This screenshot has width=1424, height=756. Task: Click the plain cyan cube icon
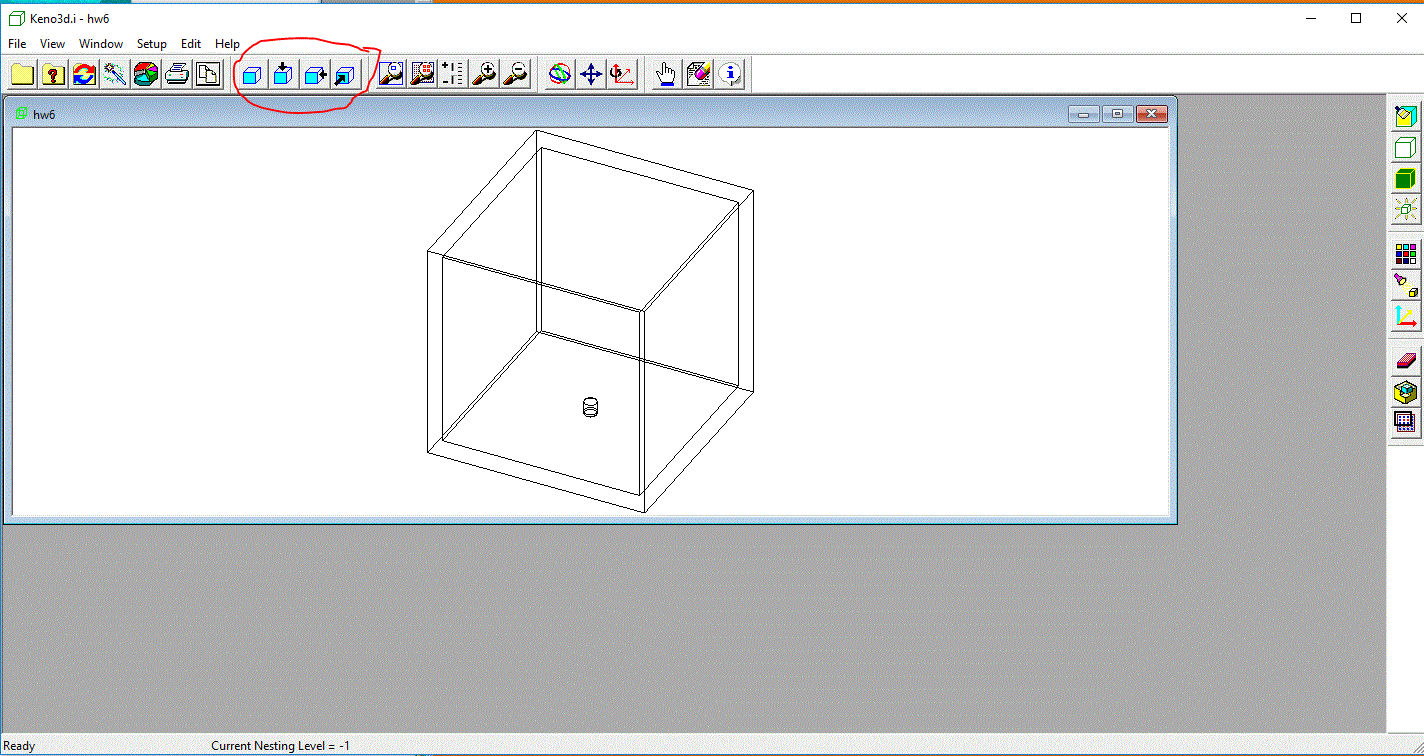tap(252, 74)
